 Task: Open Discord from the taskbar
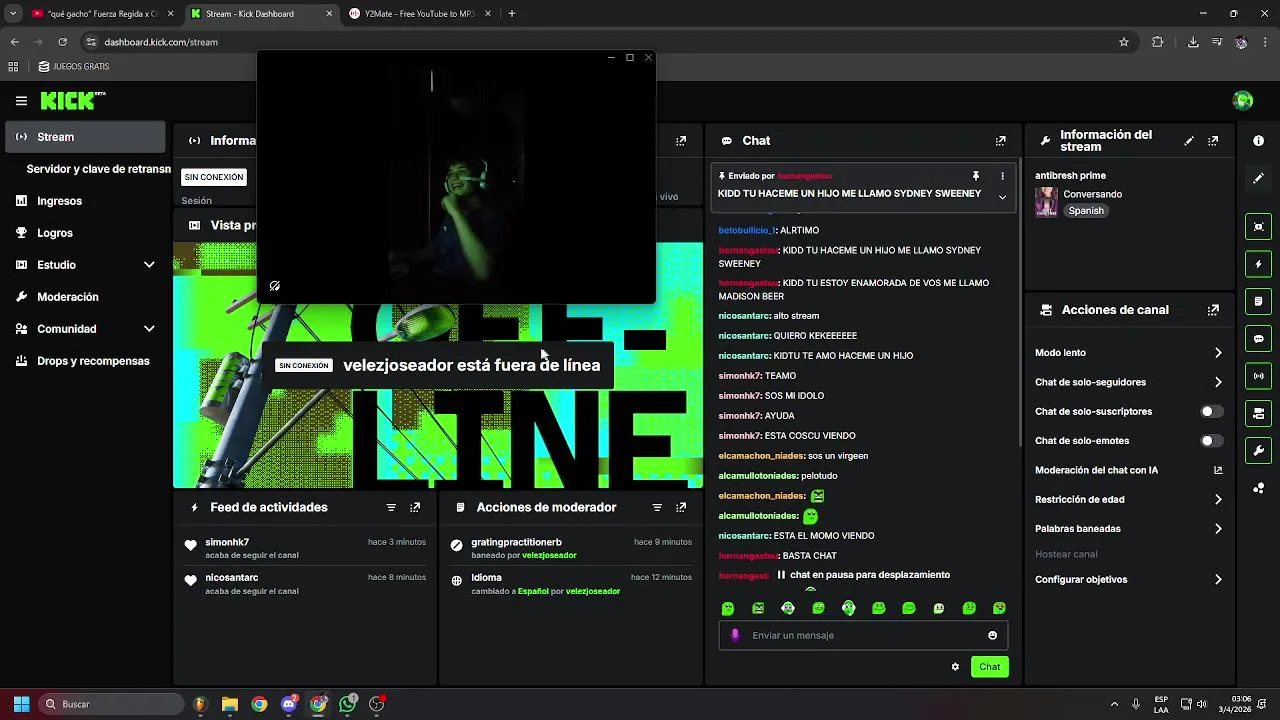pos(289,704)
